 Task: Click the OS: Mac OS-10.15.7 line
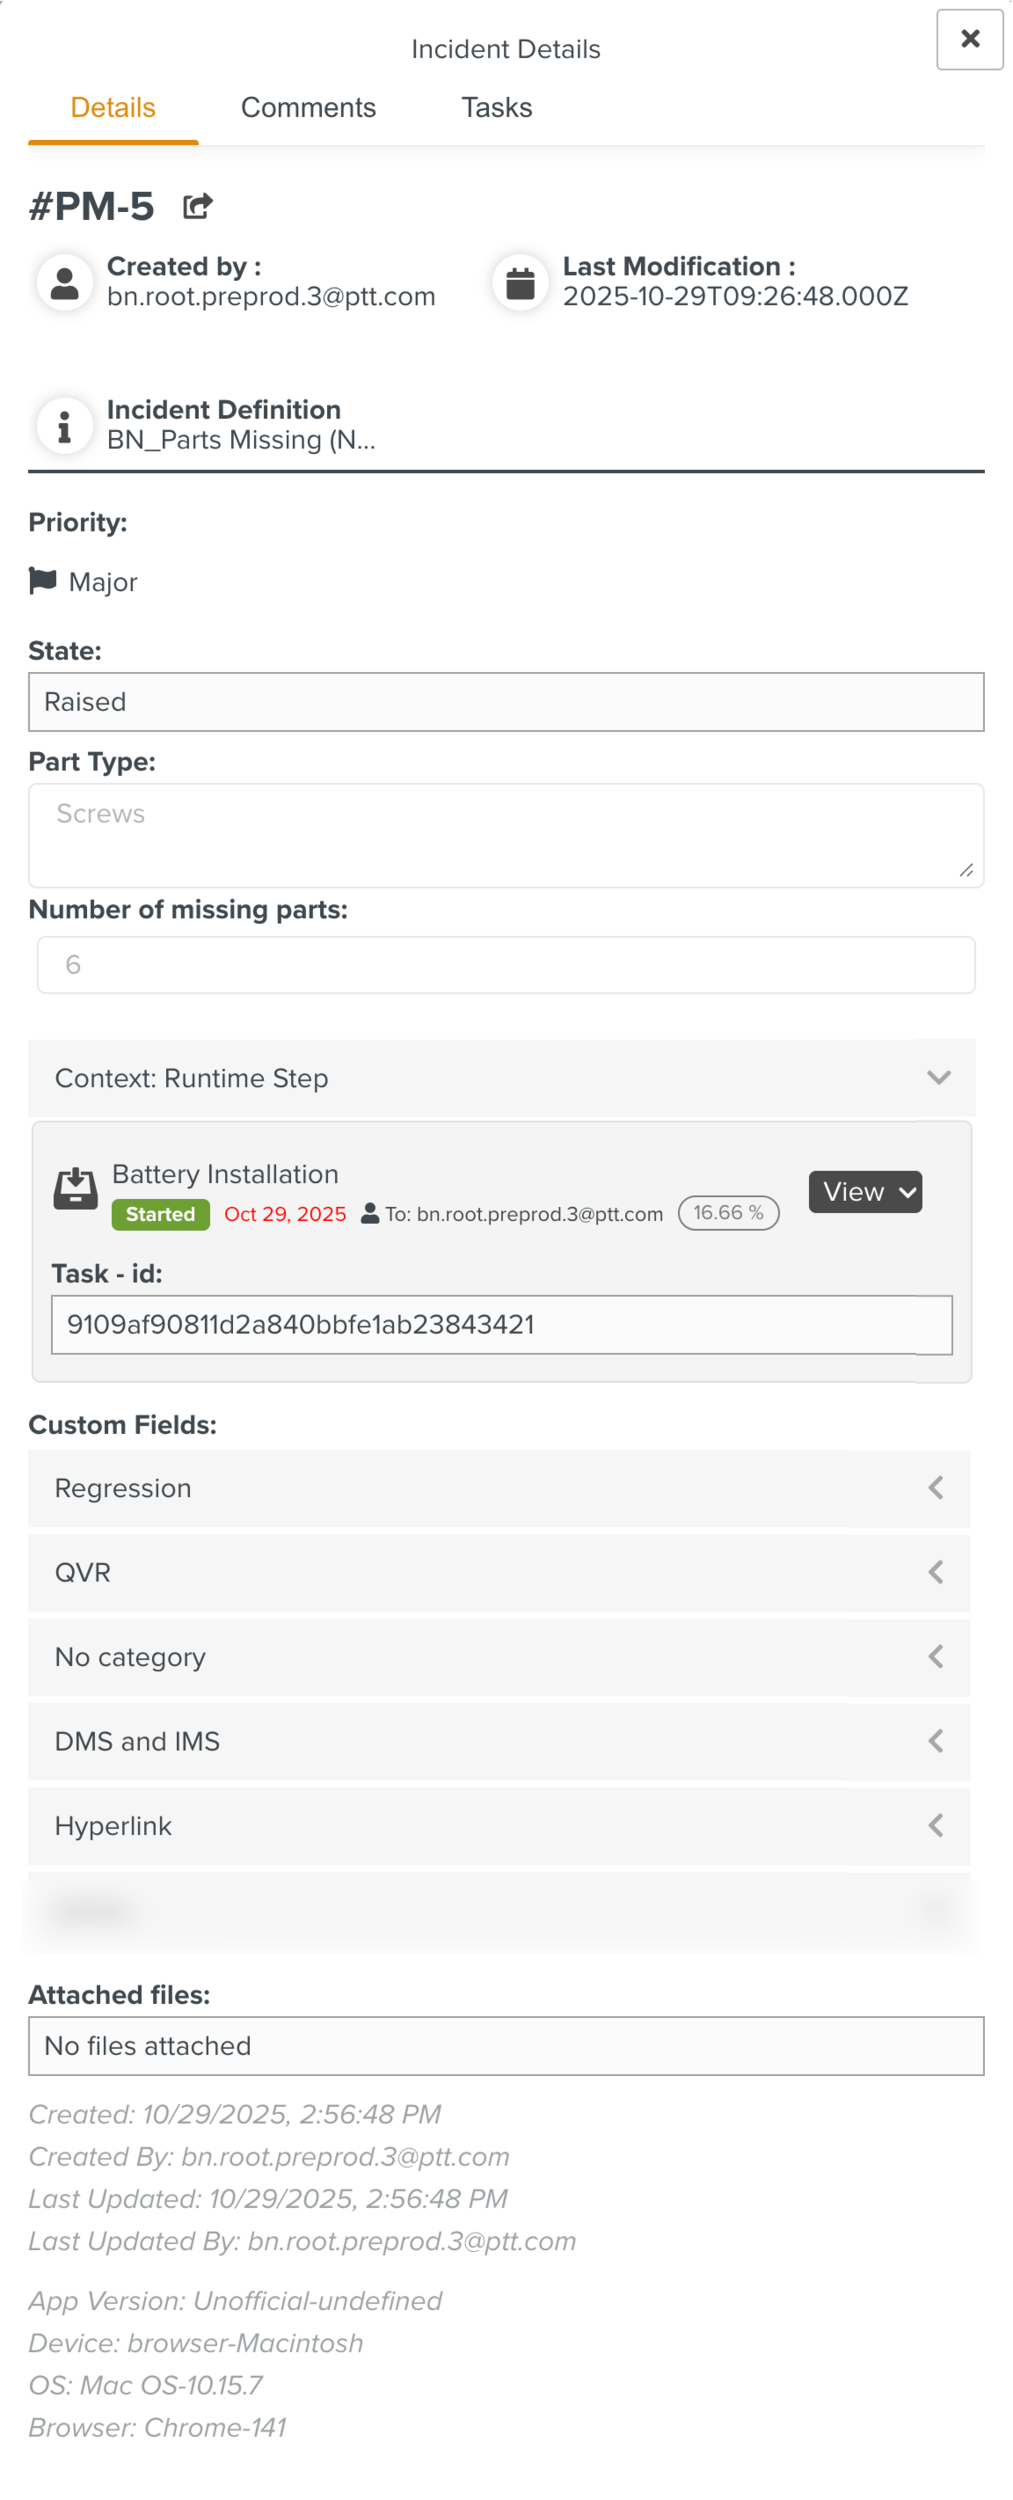[146, 2385]
